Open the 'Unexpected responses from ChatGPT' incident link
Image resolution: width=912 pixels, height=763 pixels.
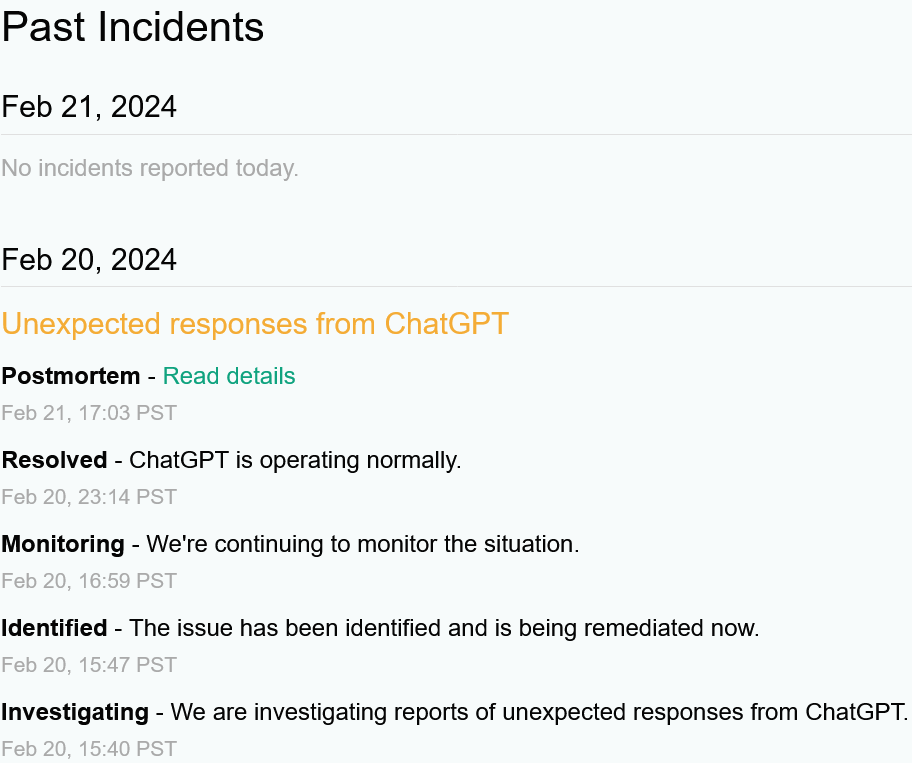point(255,324)
